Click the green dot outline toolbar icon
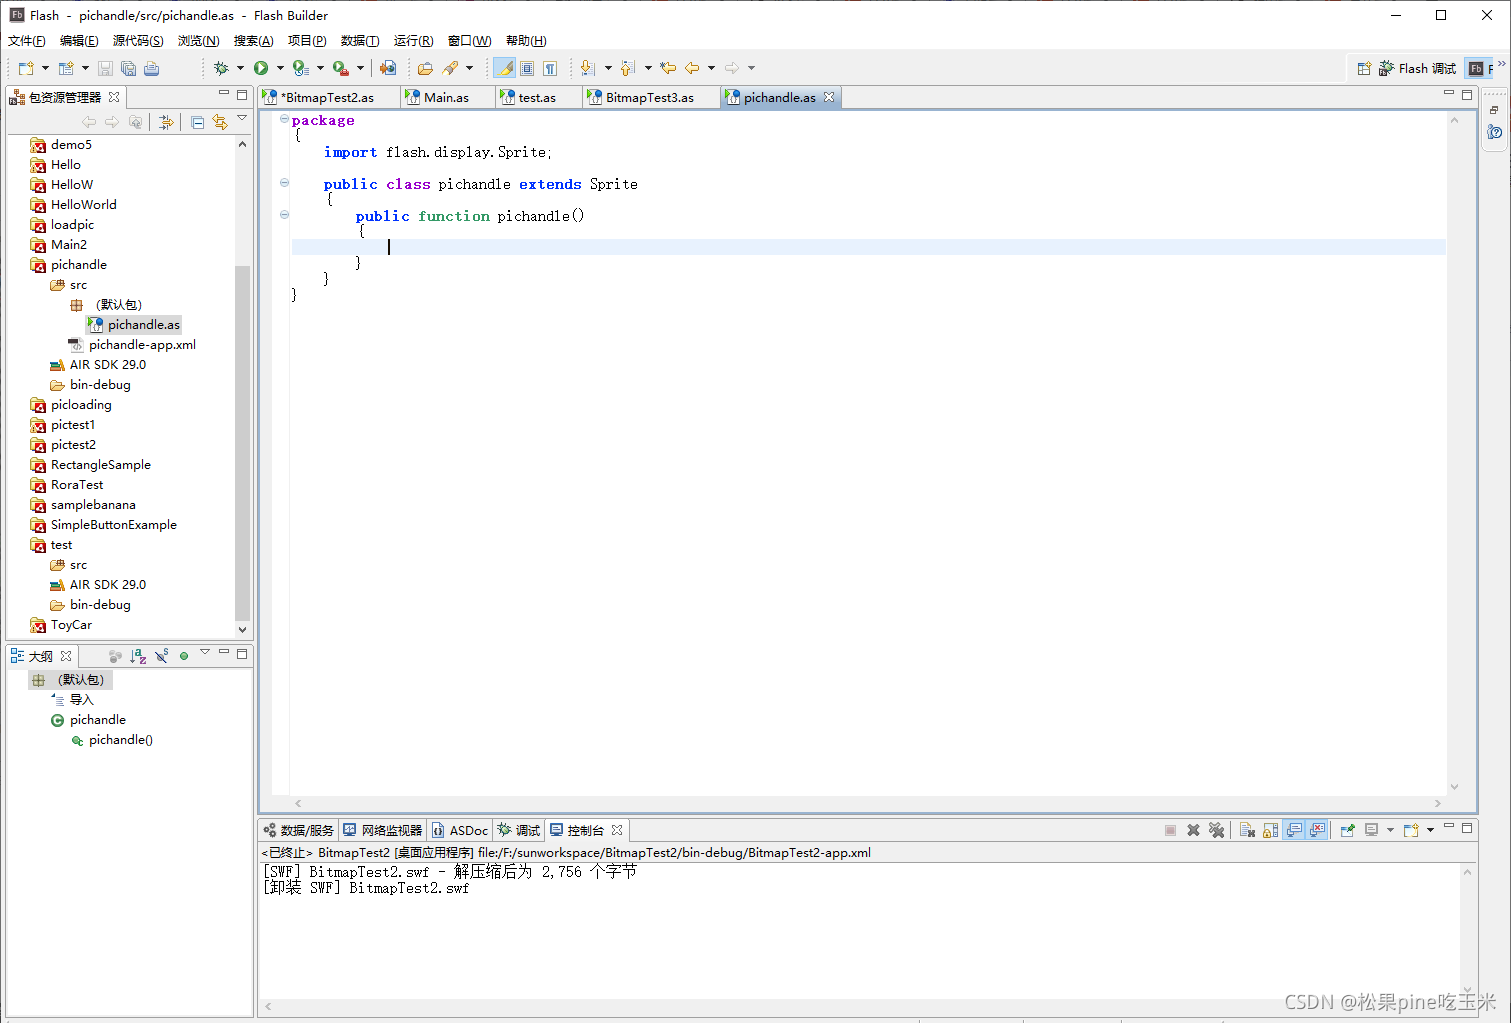The width and height of the screenshot is (1511, 1023). (x=184, y=656)
